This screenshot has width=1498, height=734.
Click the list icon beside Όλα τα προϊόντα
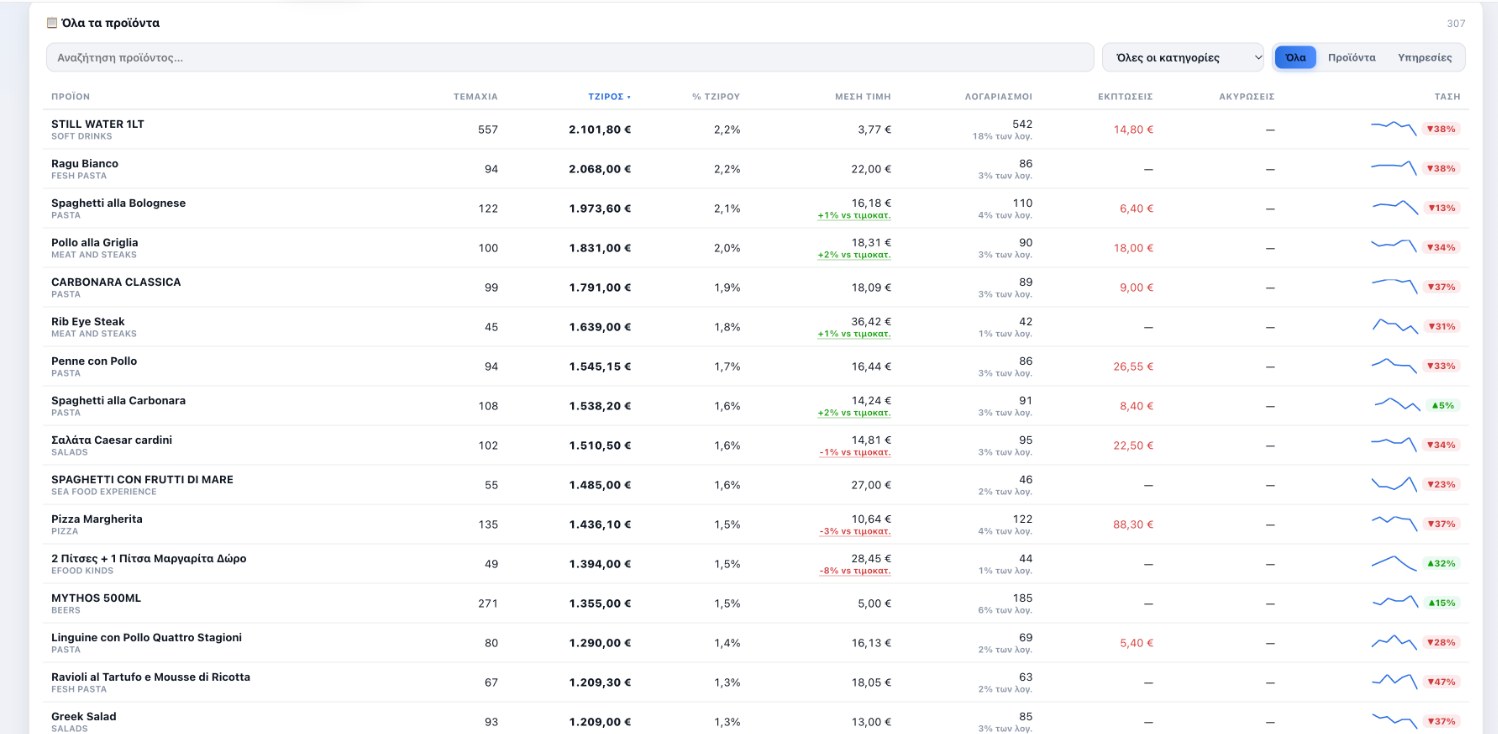point(52,23)
